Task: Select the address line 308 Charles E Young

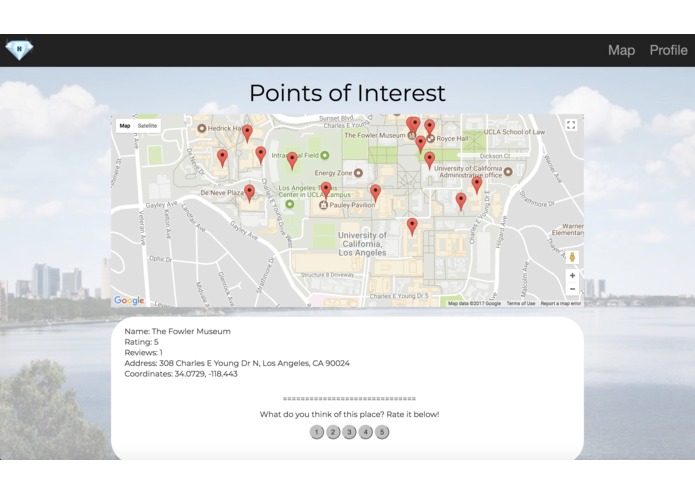Action: click(237, 363)
